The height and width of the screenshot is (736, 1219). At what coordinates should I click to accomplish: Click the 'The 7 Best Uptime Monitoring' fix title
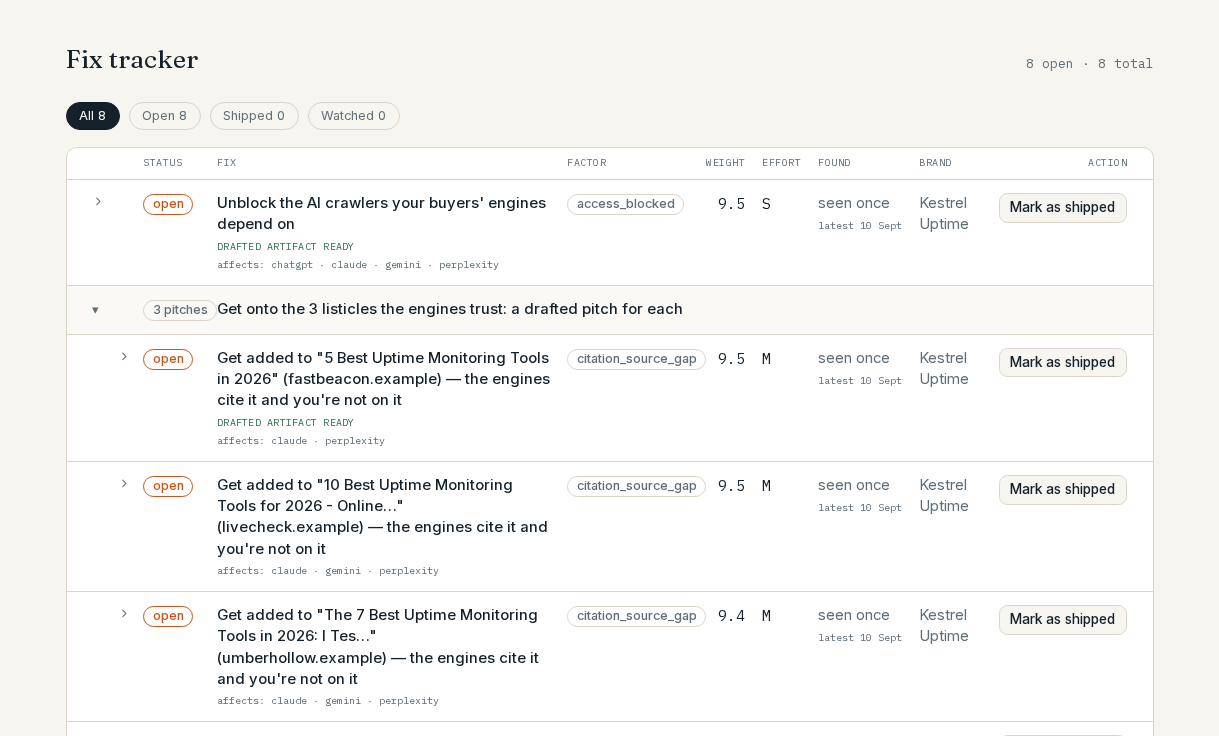click(380, 647)
